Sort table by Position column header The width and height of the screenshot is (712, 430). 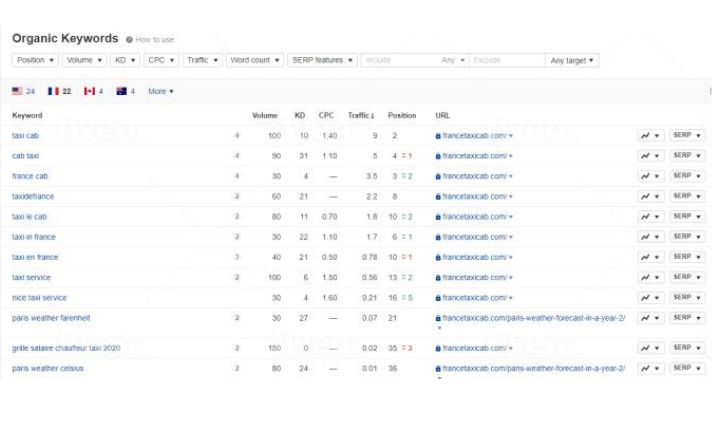click(x=402, y=115)
